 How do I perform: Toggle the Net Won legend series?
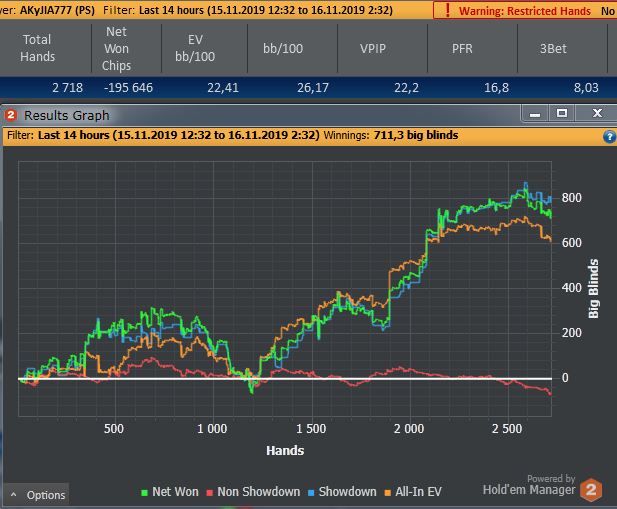click(170, 492)
